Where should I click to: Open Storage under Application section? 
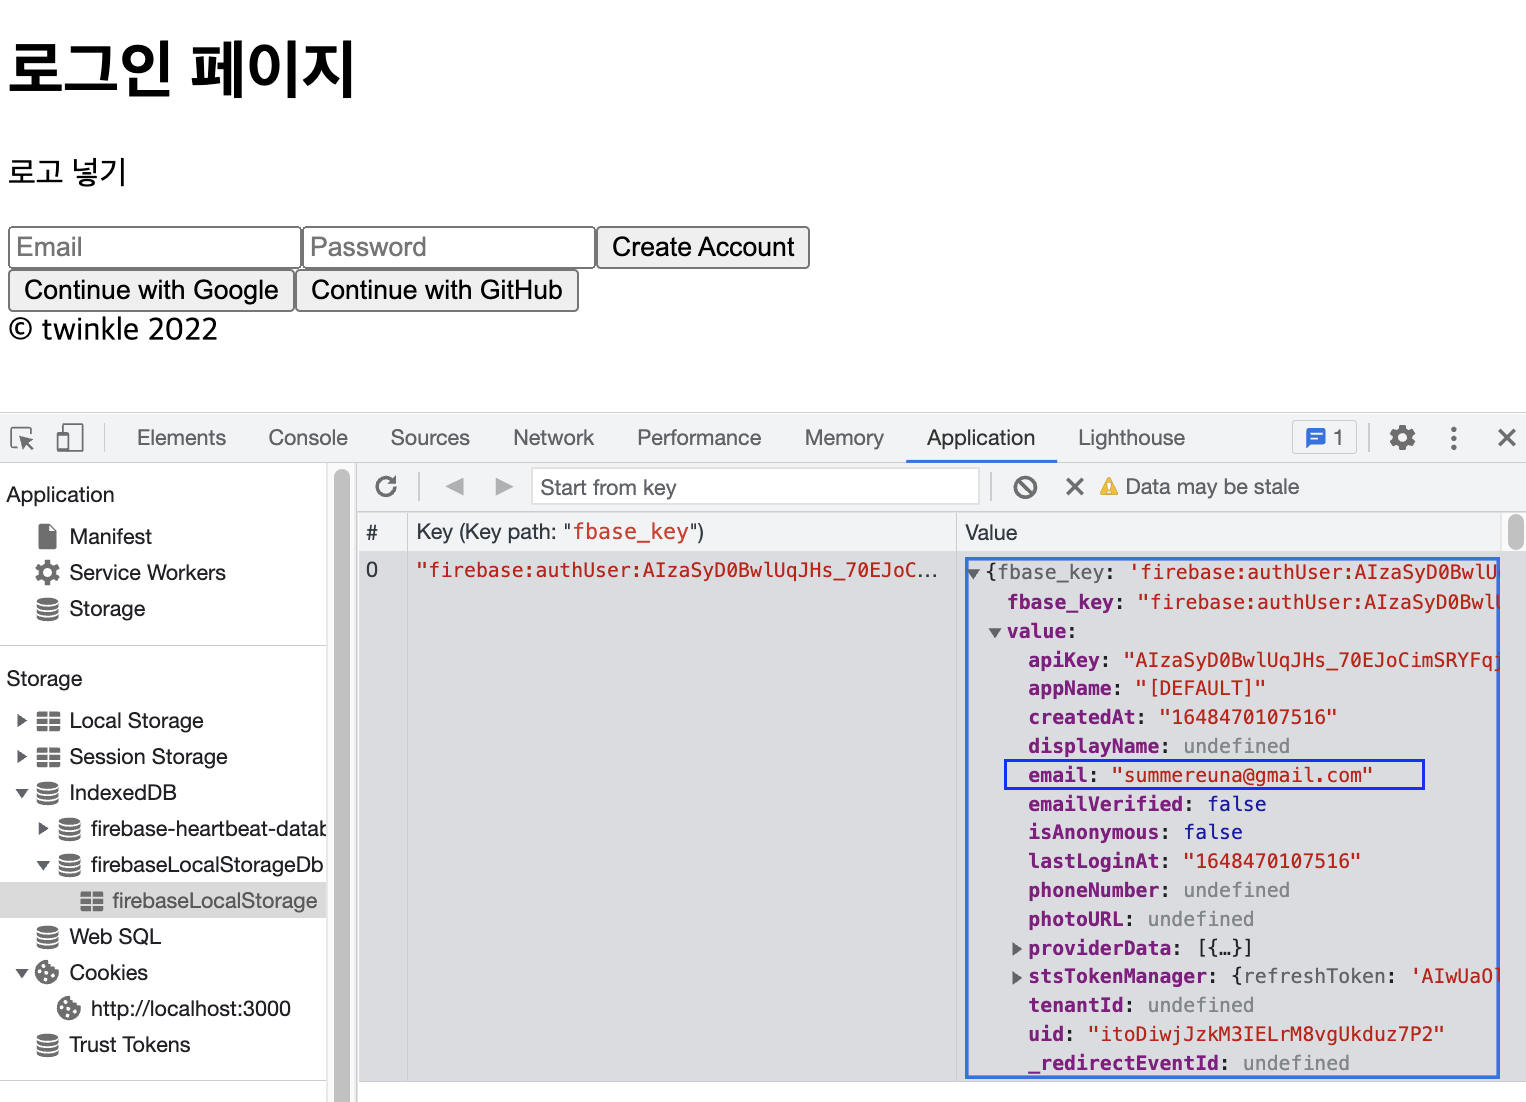(107, 609)
